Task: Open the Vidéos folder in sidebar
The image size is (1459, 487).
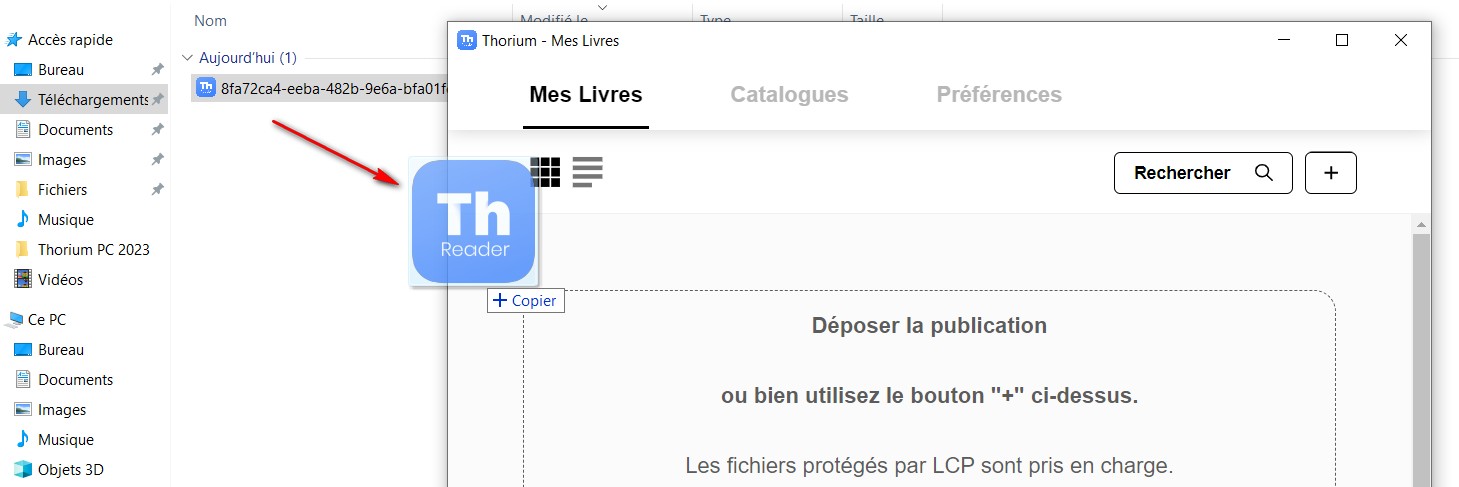Action: coord(60,279)
